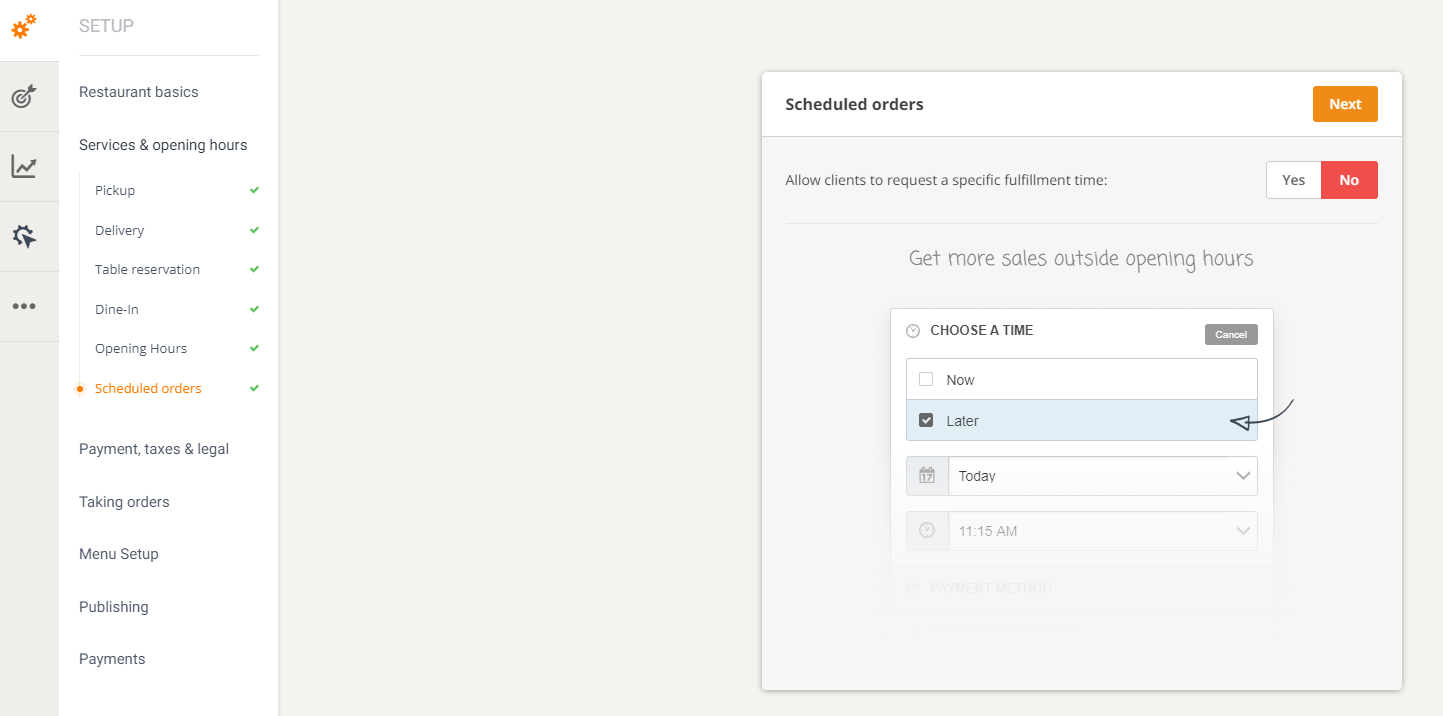Check the Now checkbox
Viewport: 1443px width, 716px height.
[926, 380]
